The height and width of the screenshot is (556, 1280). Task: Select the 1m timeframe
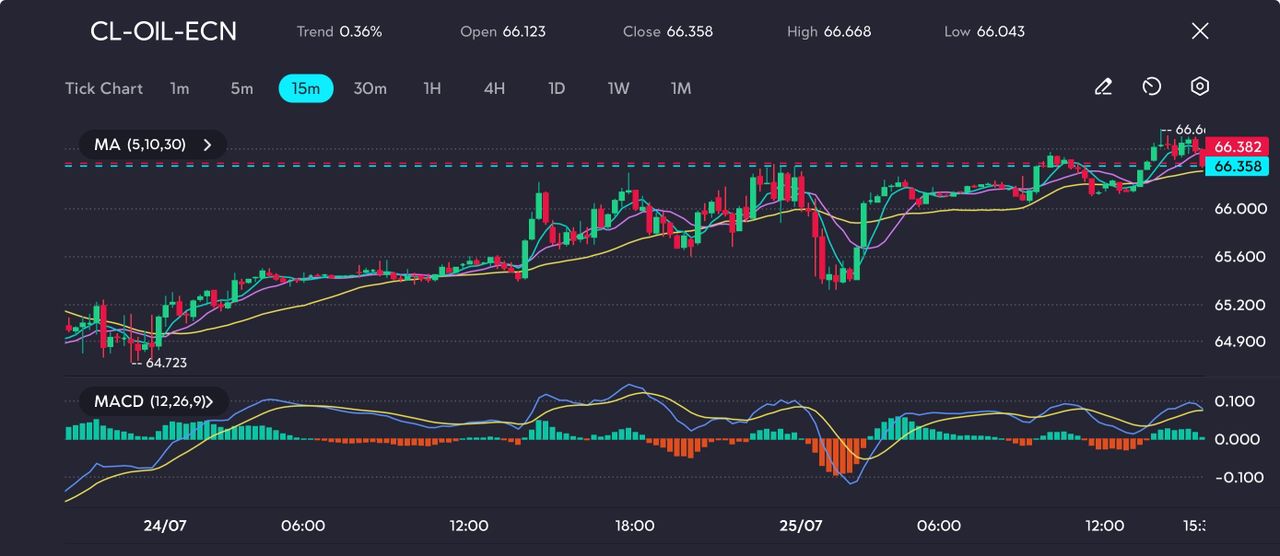coord(179,89)
